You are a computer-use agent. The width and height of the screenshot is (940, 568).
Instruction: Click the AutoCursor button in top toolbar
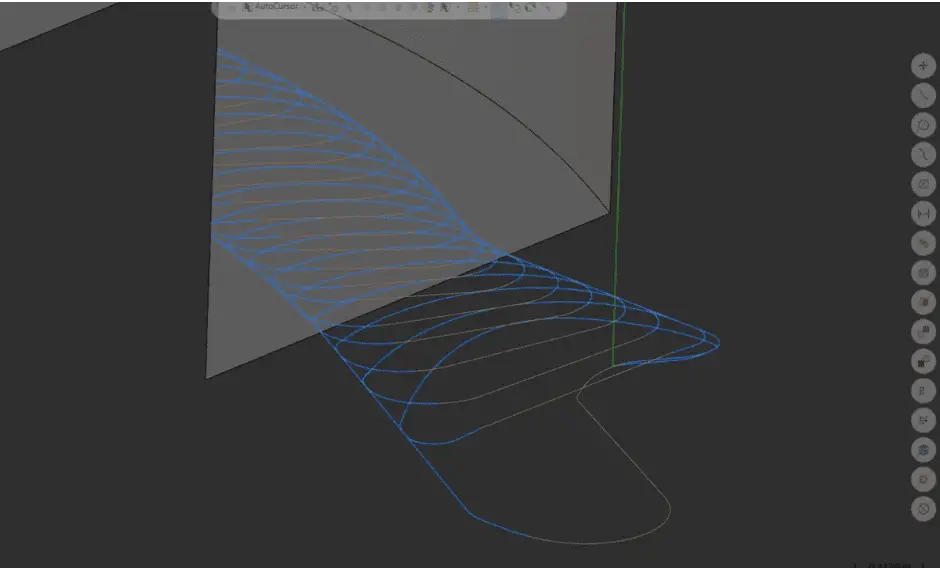270,7
